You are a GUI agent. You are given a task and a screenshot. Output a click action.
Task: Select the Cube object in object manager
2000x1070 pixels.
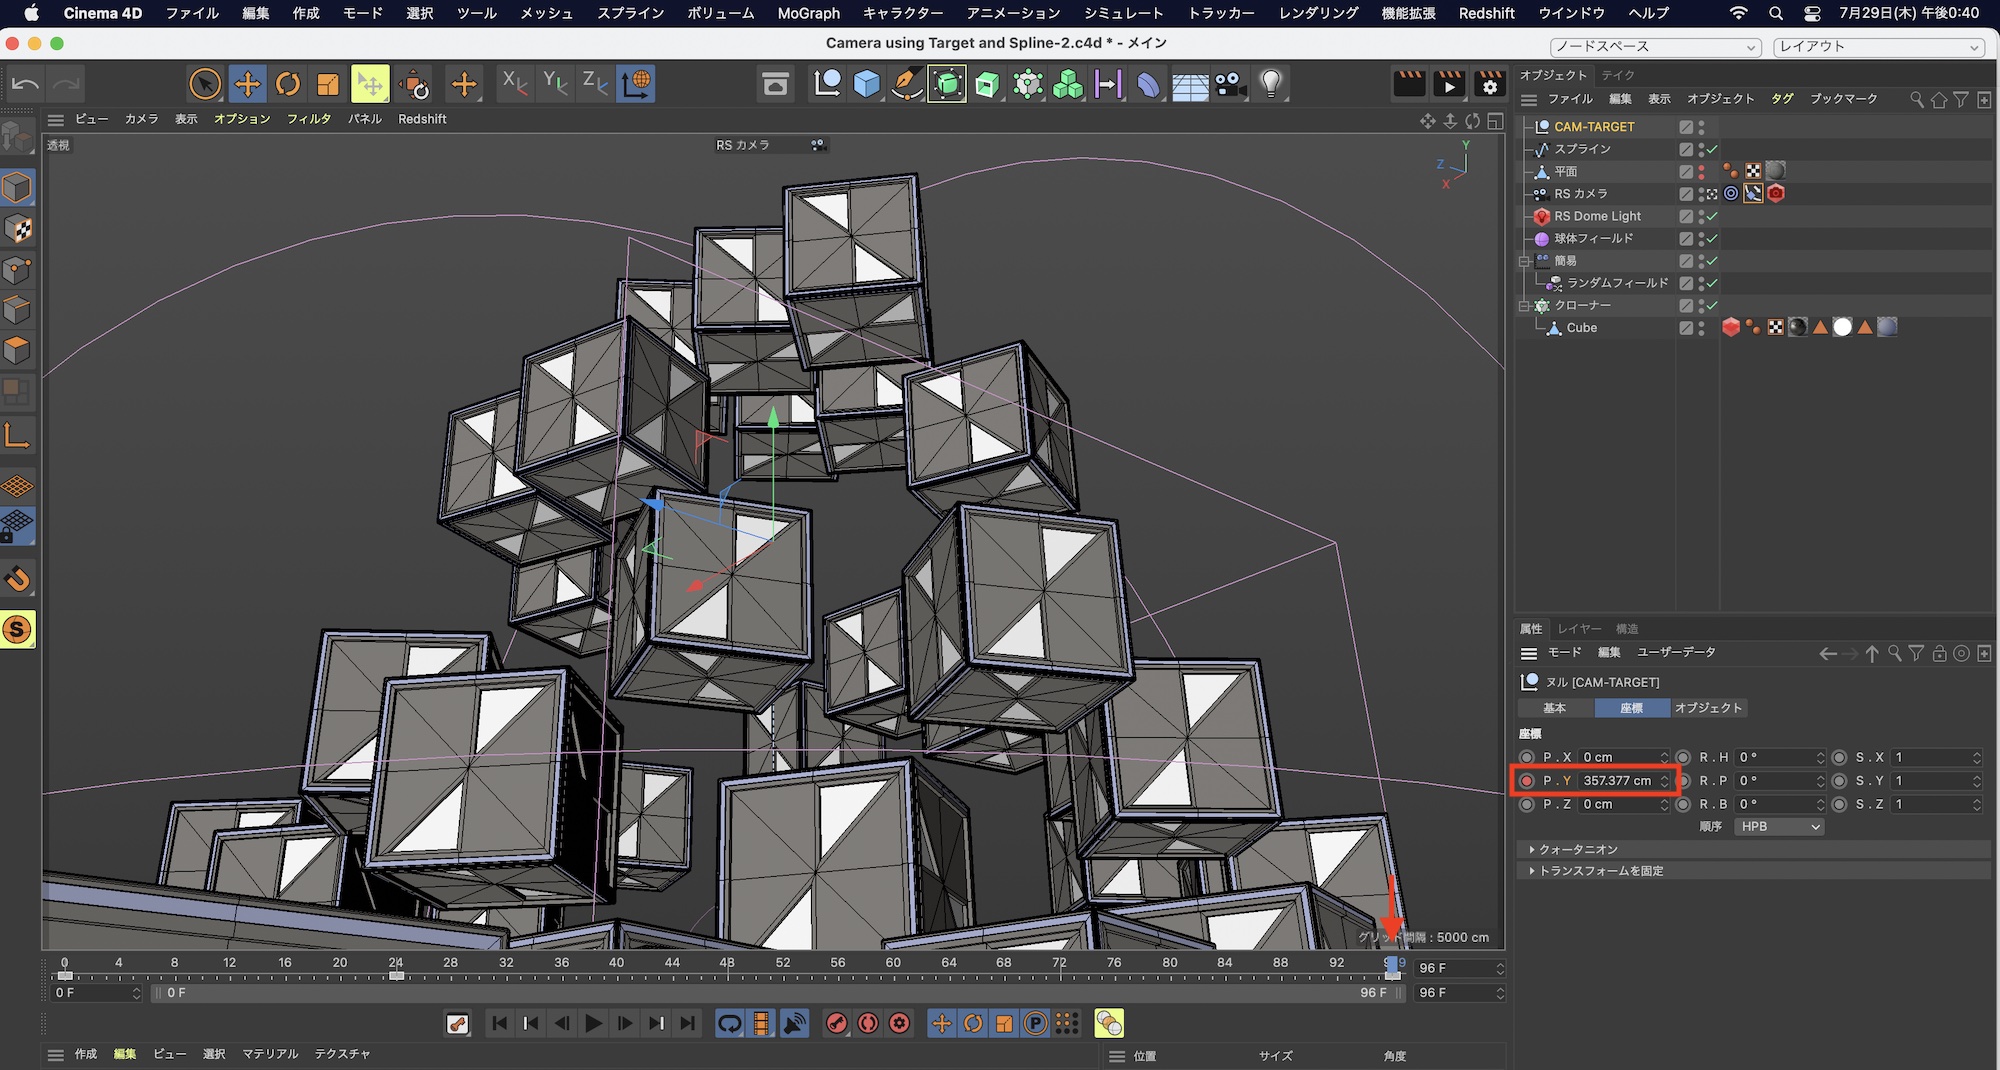[1581, 328]
